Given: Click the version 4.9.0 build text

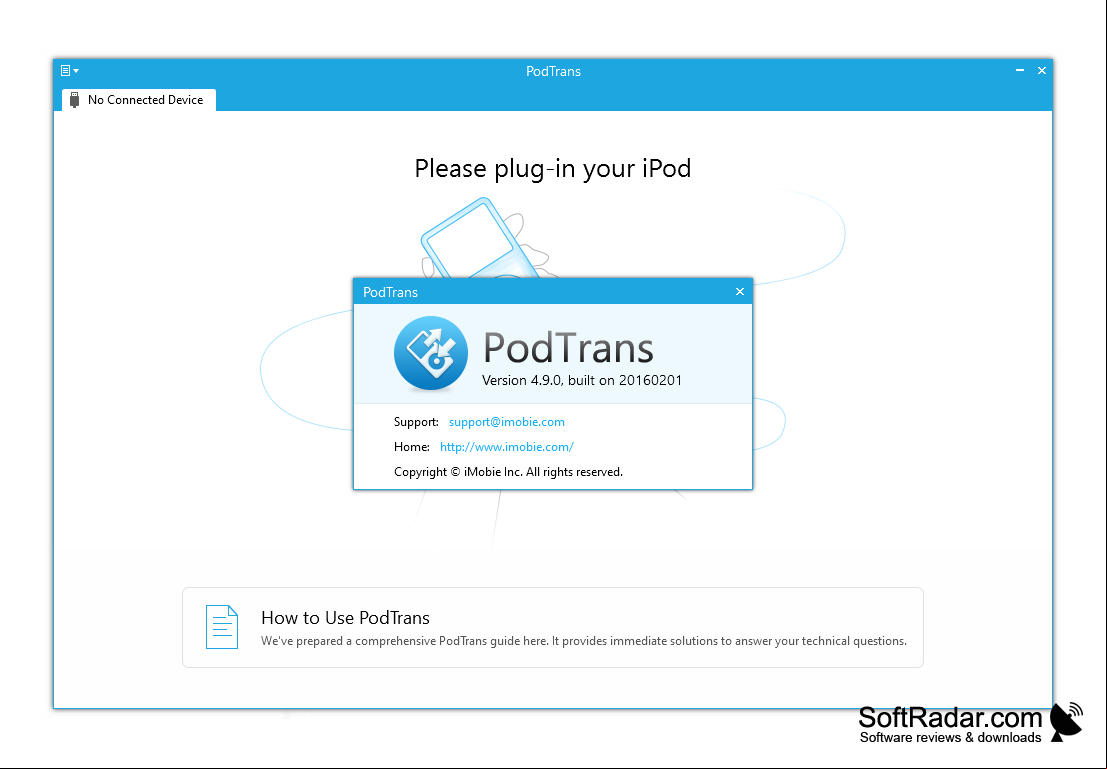Looking at the screenshot, I should pyautogui.click(x=582, y=380).
